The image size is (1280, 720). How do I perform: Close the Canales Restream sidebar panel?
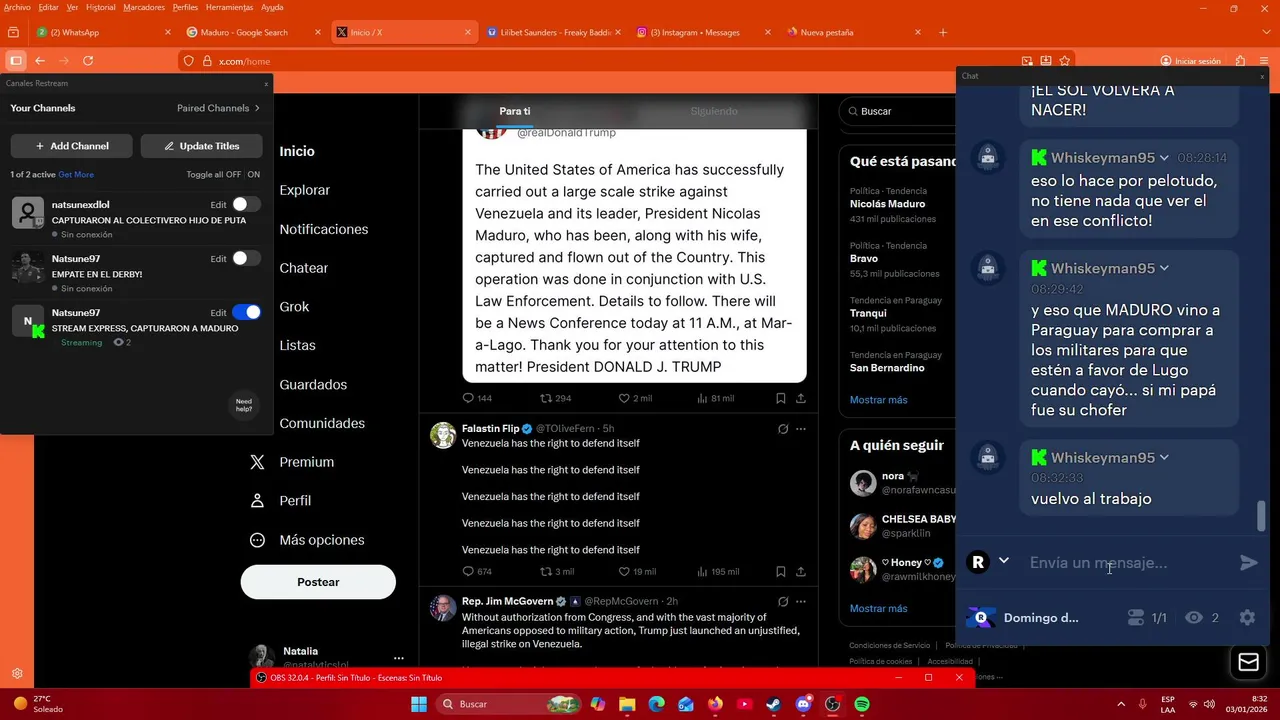(266, 84)
